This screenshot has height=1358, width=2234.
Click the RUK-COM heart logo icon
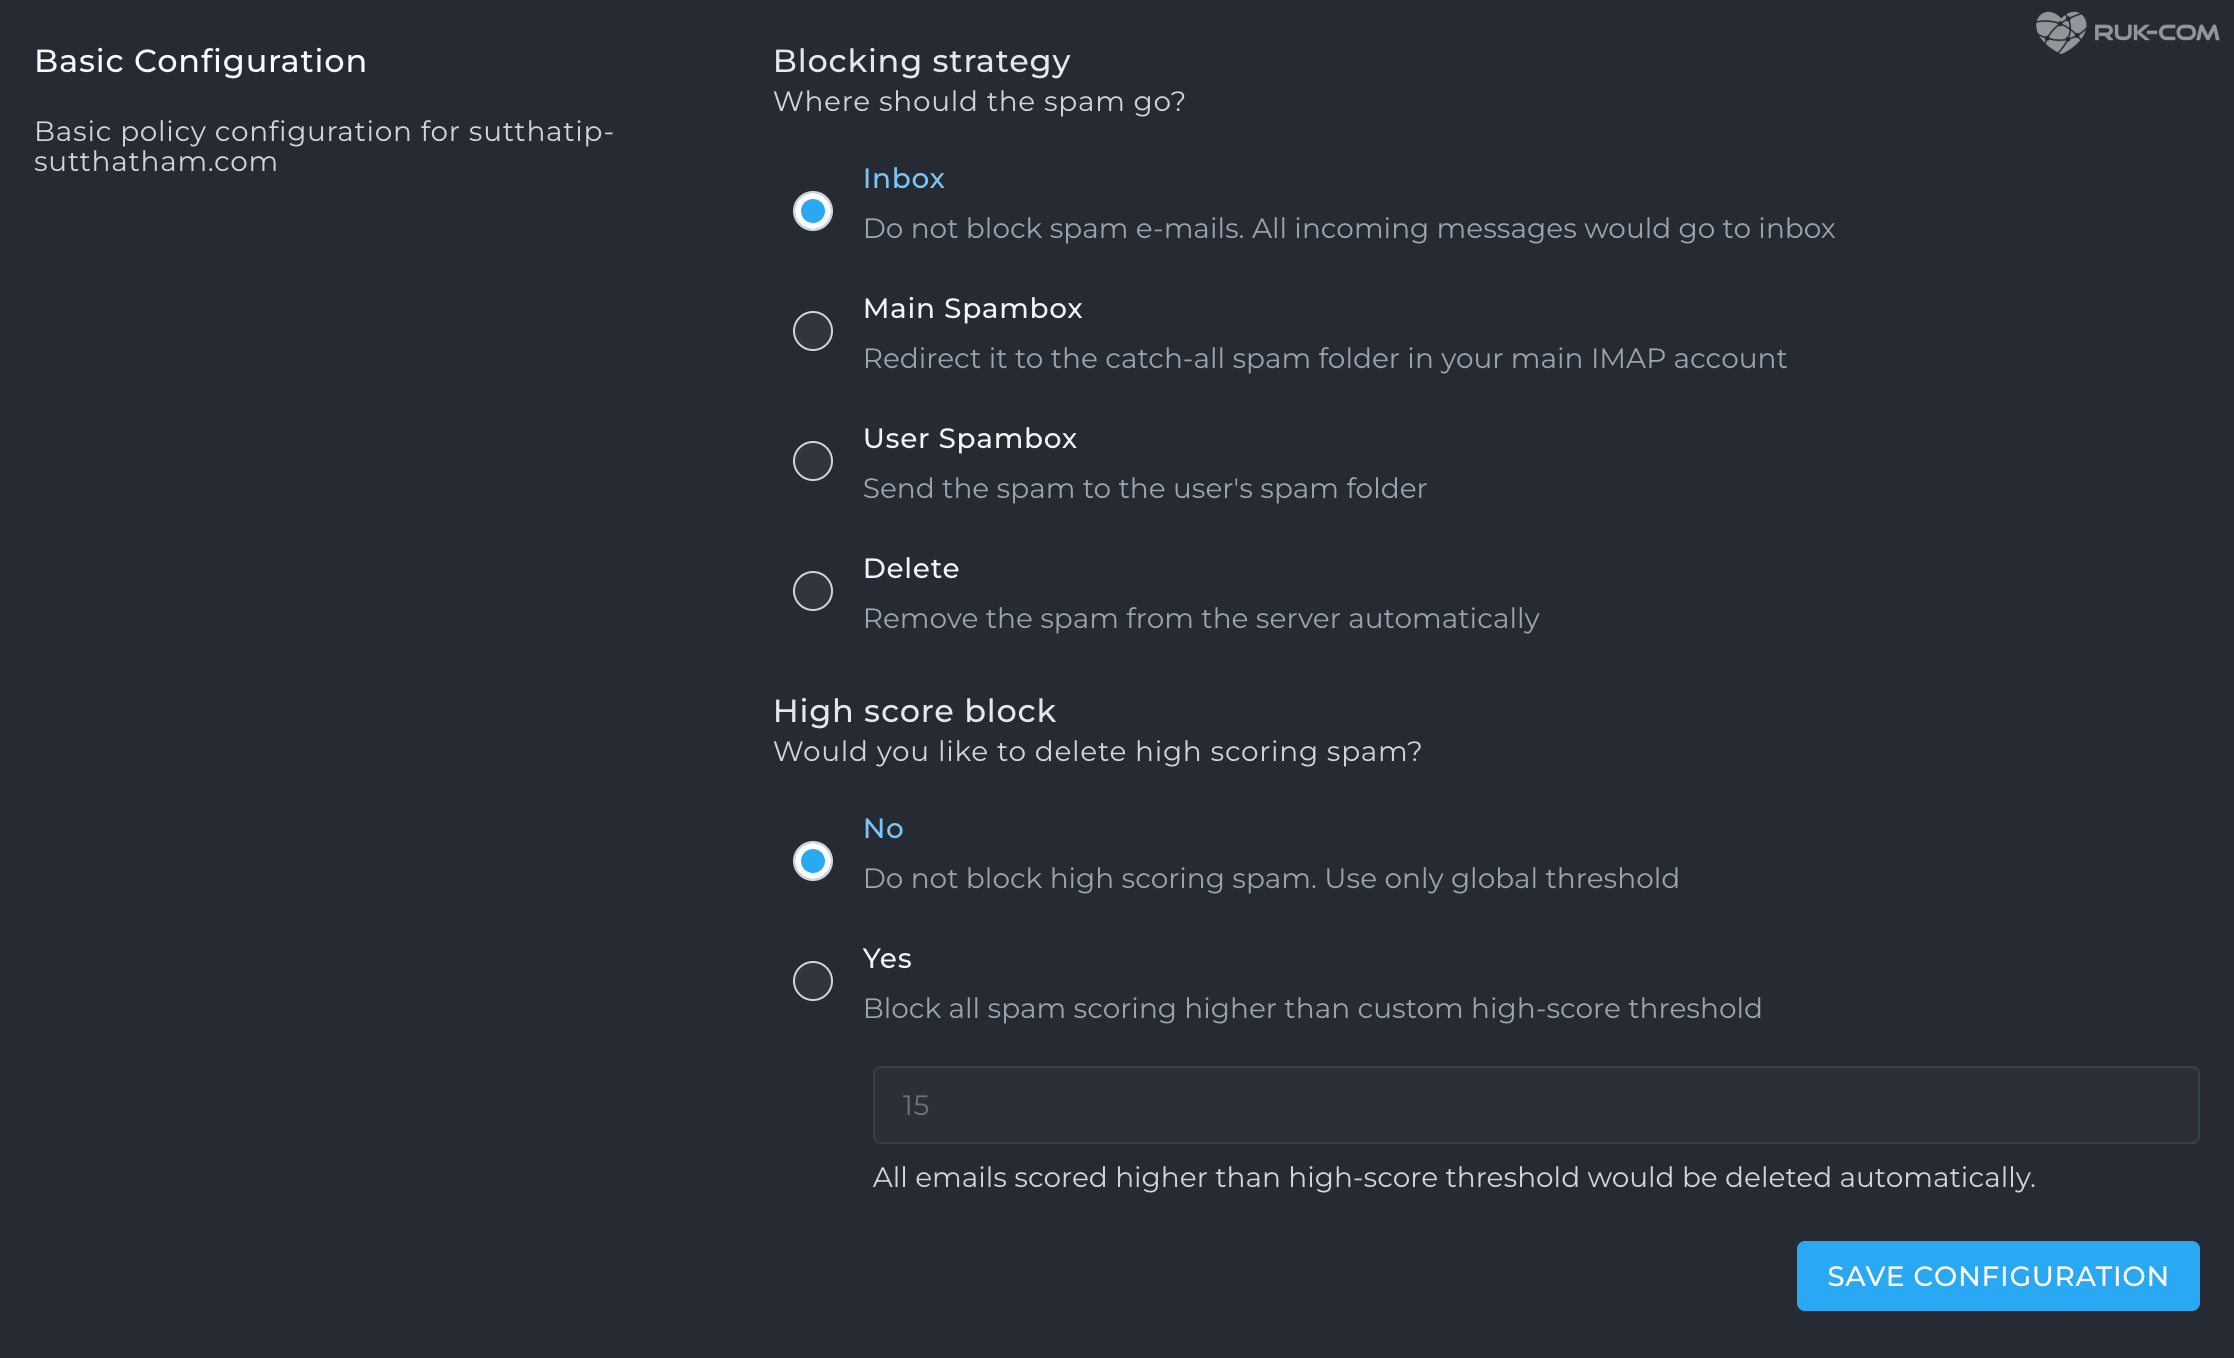pyautogui.click(x=2060, y=32)
